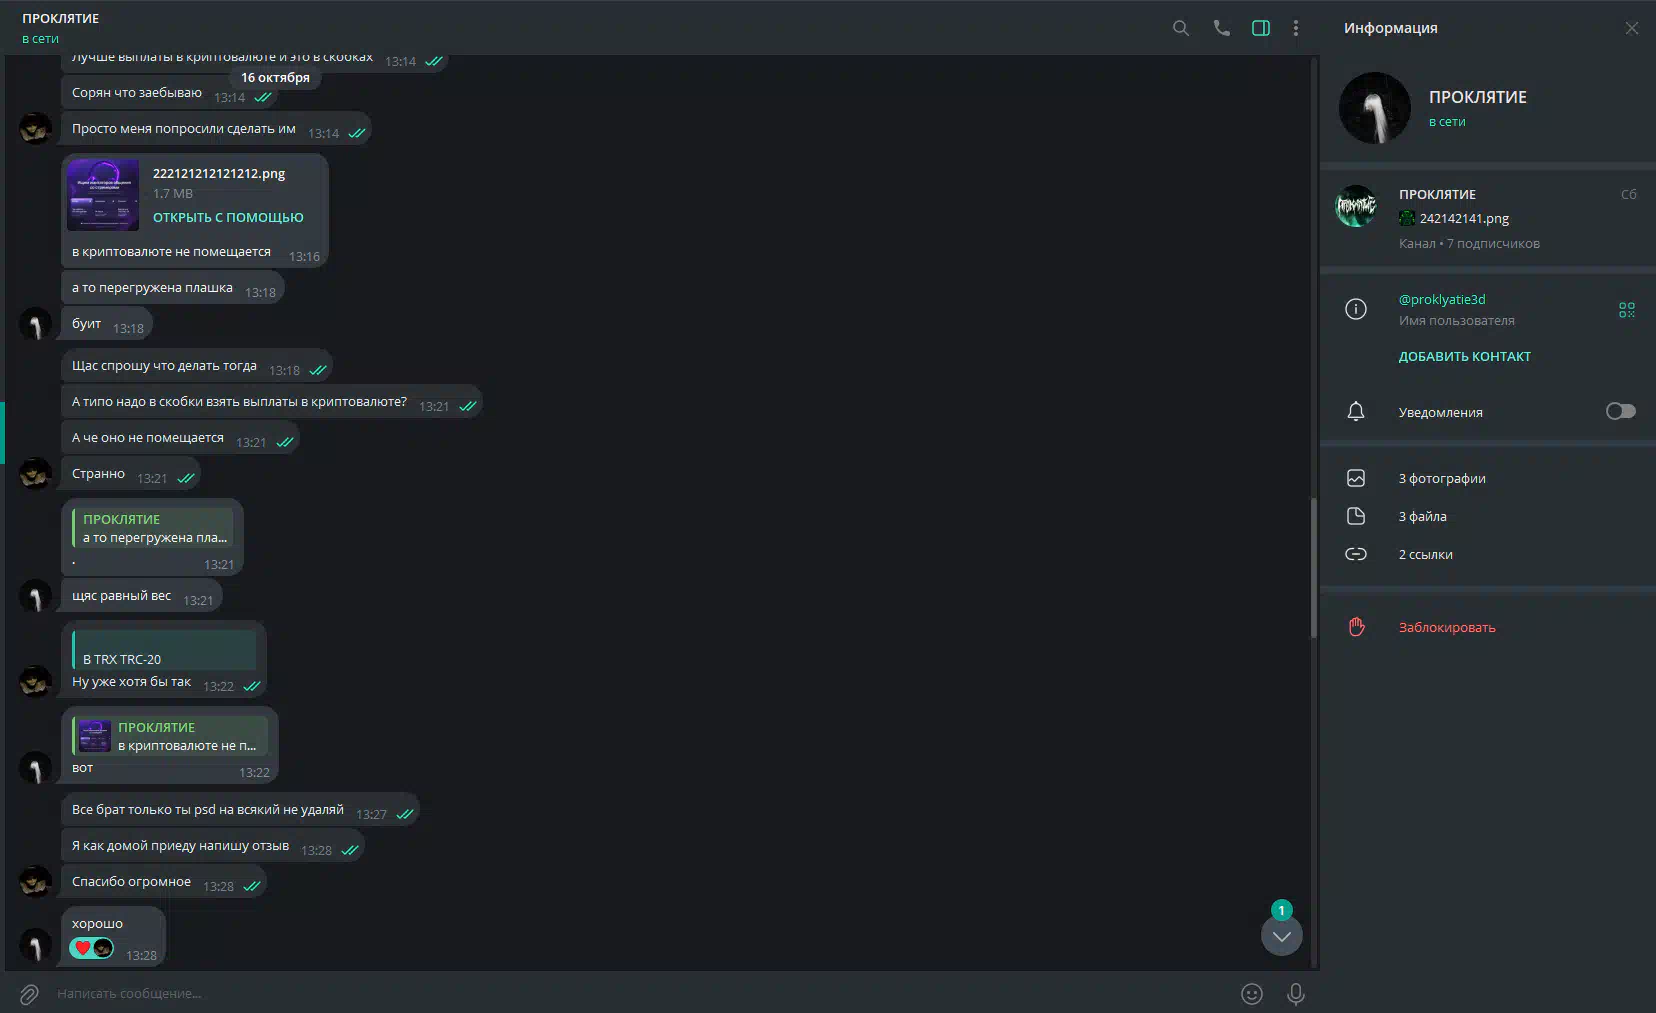Click Заблокировать to block user
This screenshot has width=1656, height=1013.
[x=1447, y=627]
